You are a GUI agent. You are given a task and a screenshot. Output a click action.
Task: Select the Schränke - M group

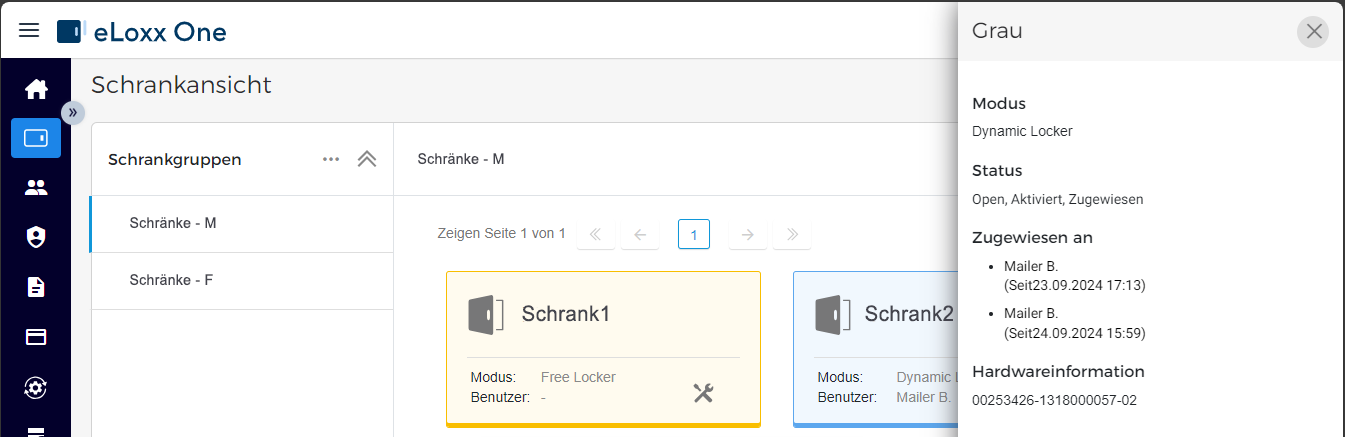pyautogui.click(x=241, y=224)
